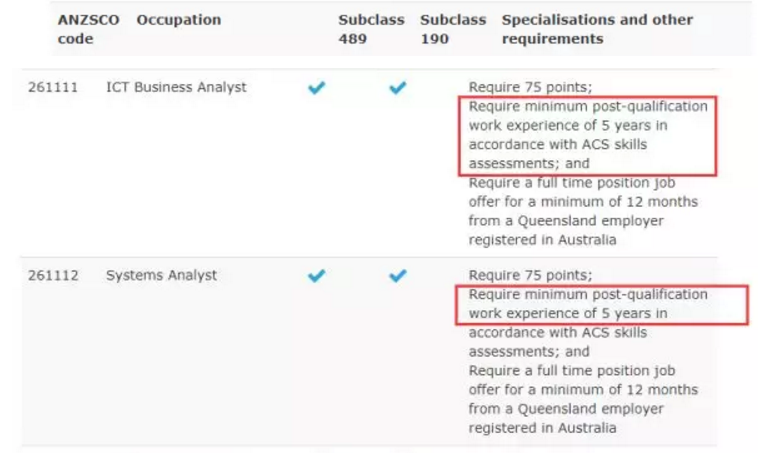Click the ICT Business Analyst occupation name
The height and width of the screenshot is (453, 758).
click(x=176, y=88)
